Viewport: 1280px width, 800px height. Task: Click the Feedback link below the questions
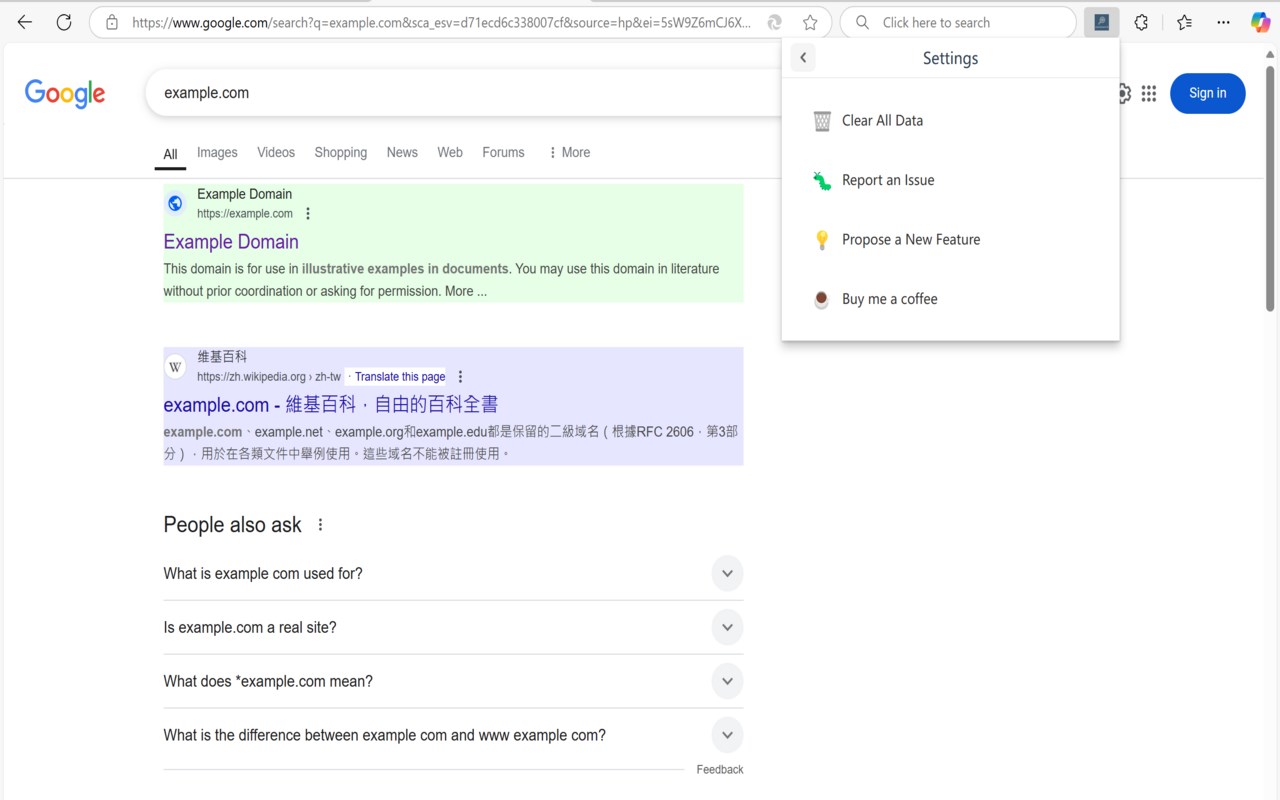[x=720, y=770]
